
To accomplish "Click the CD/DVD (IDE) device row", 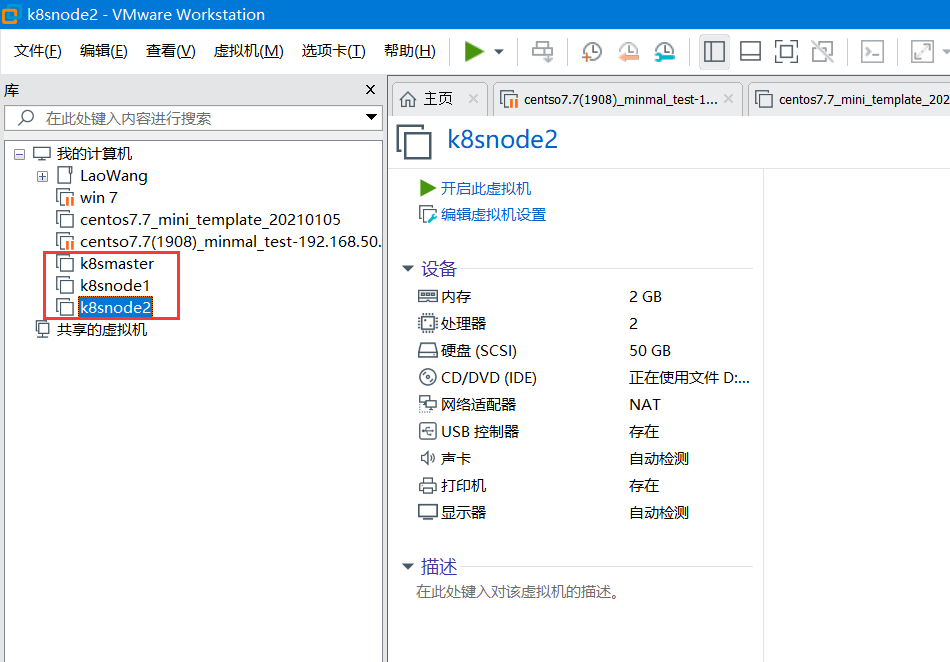I will 583,377.
